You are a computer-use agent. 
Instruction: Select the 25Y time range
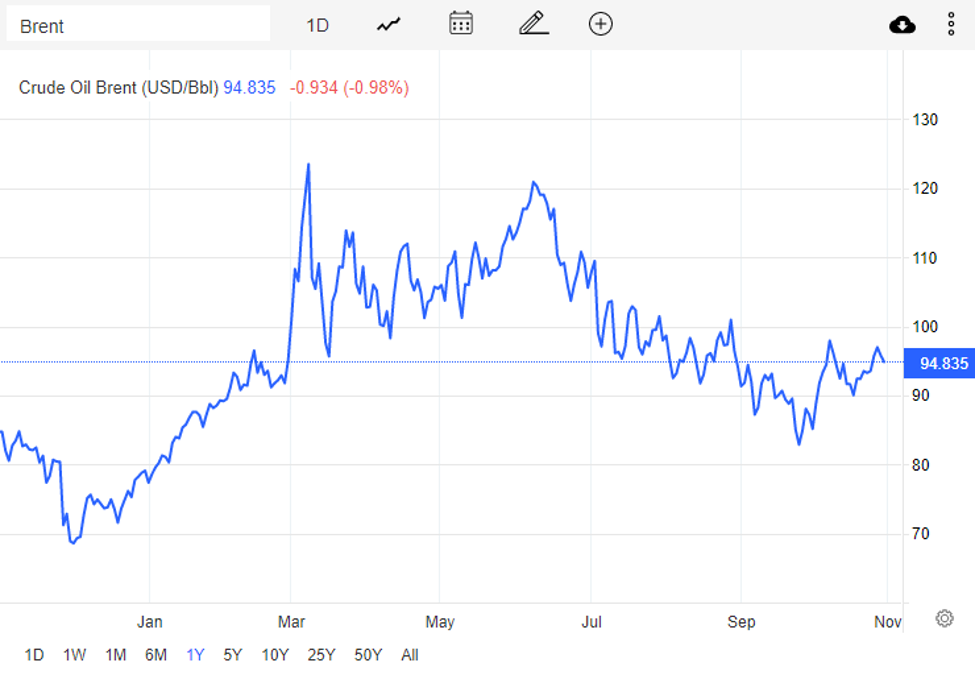(x=322, y=655)
